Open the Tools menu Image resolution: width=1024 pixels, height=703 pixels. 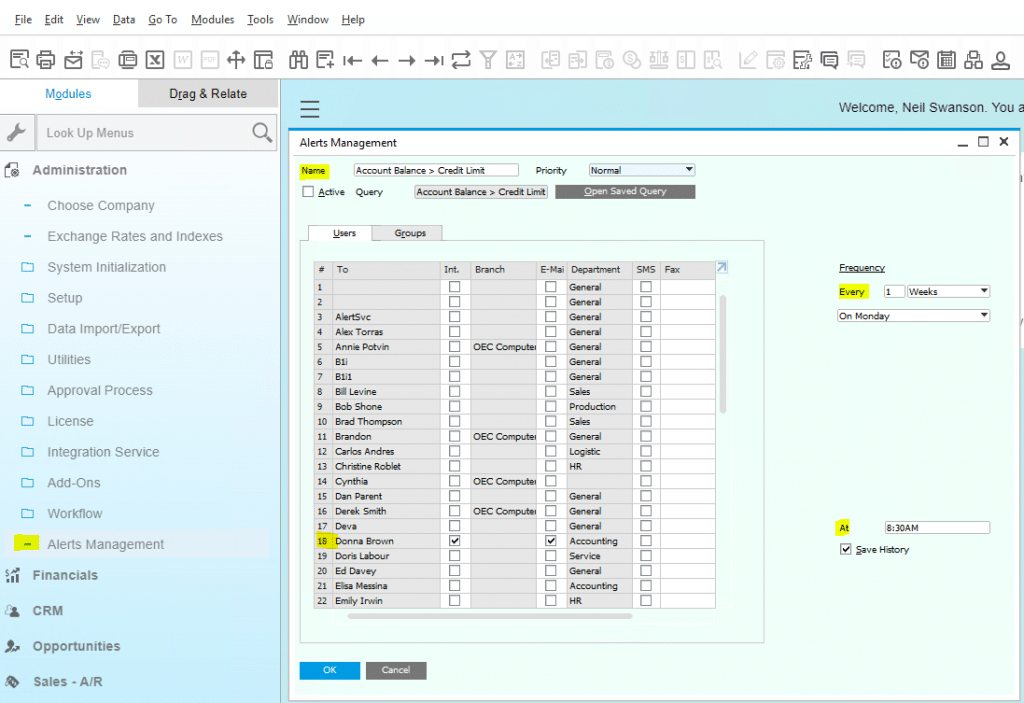coord(260,19)
